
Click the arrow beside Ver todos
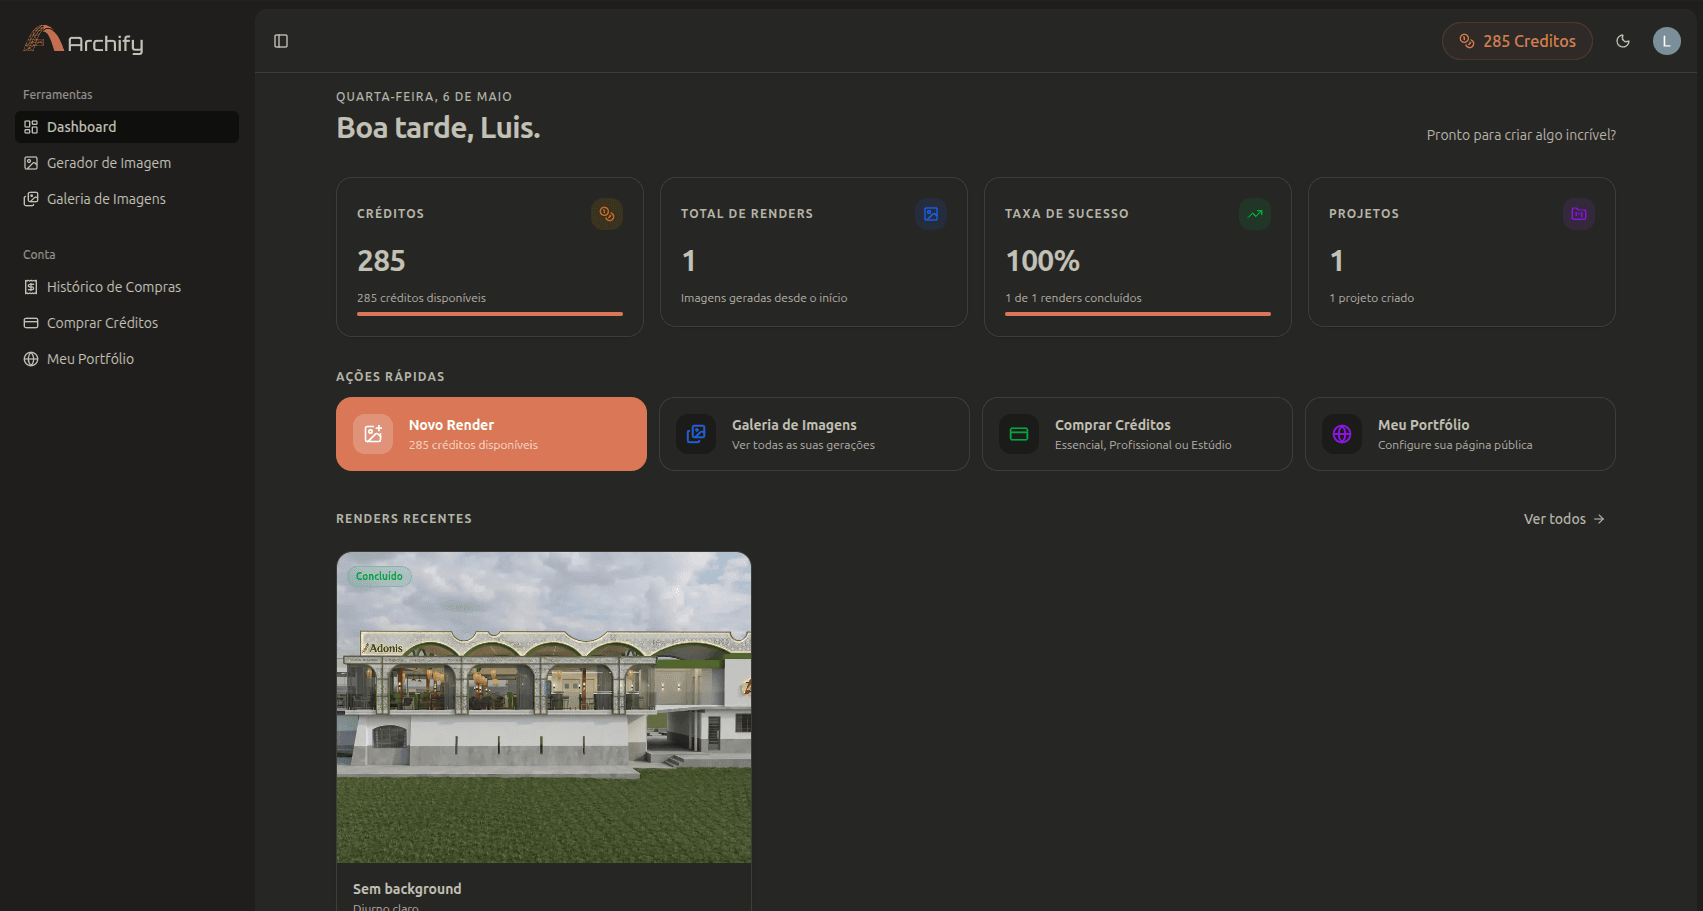click(x=1599, y=519)
